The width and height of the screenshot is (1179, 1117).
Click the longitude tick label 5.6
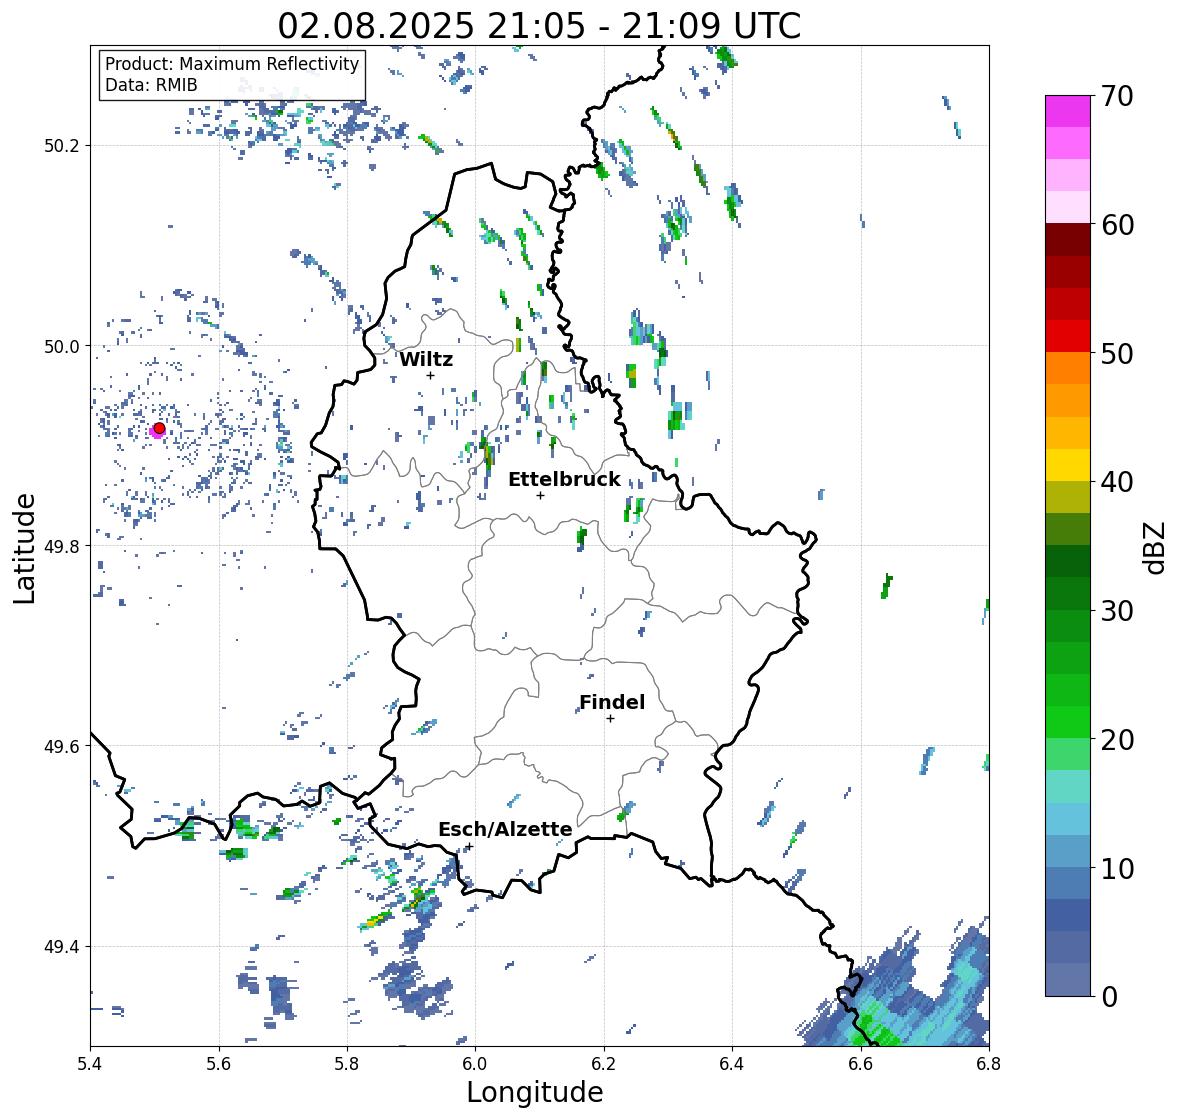(219, 1063)
